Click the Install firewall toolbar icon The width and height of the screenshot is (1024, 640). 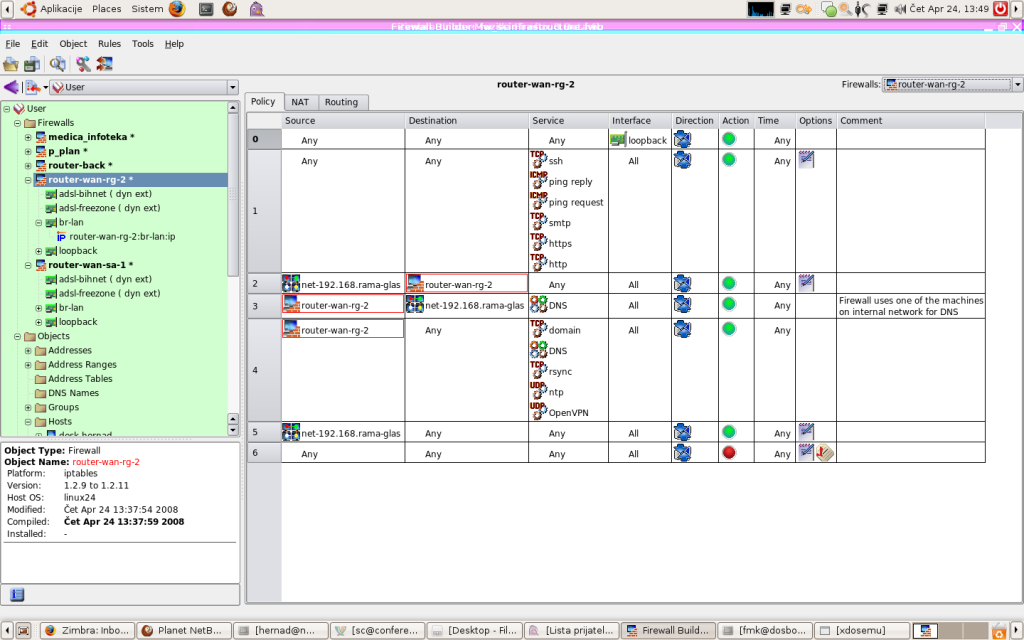coord(104,64)
